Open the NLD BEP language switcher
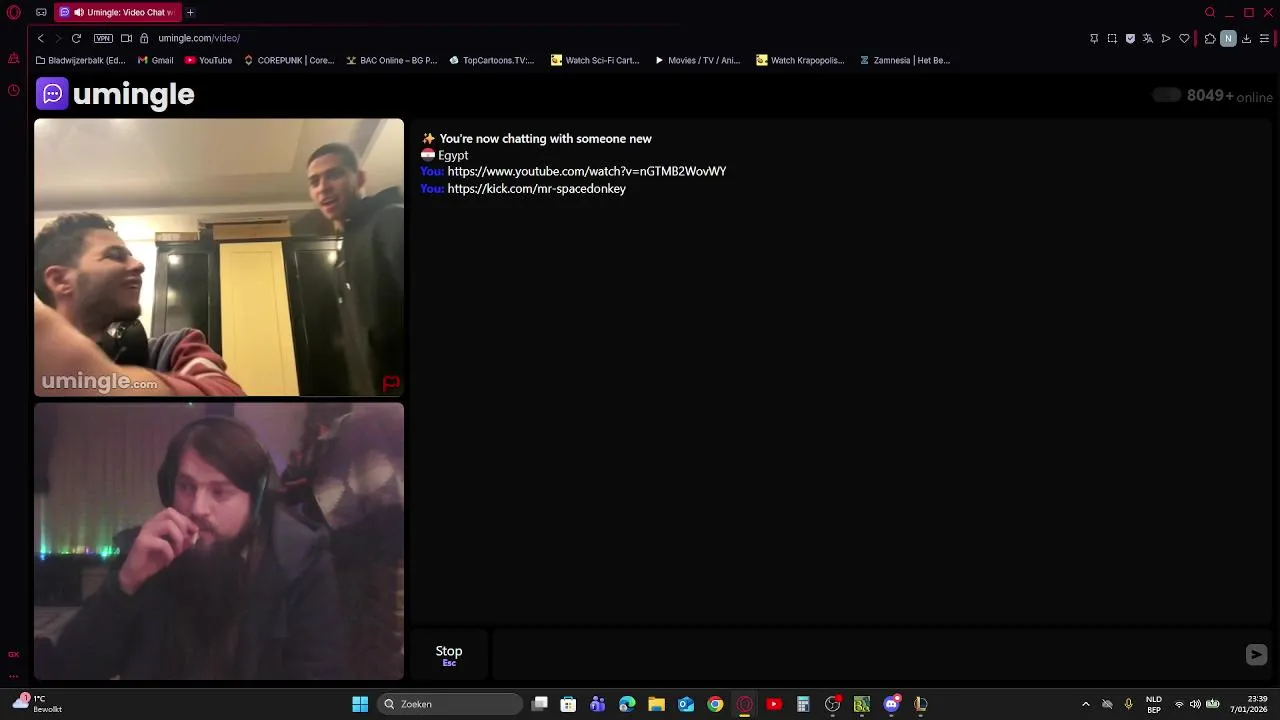 [x=1154, y=704]
